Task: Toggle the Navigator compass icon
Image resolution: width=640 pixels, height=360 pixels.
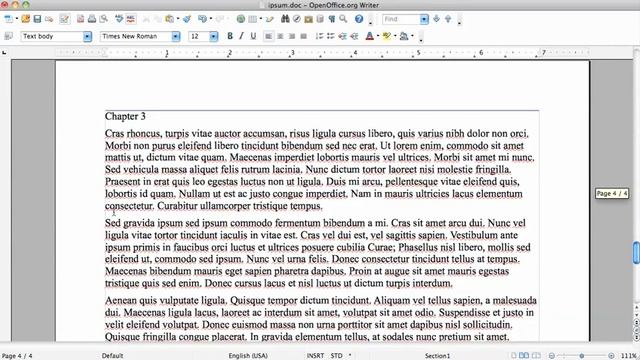Action: (x=297, y=19)
